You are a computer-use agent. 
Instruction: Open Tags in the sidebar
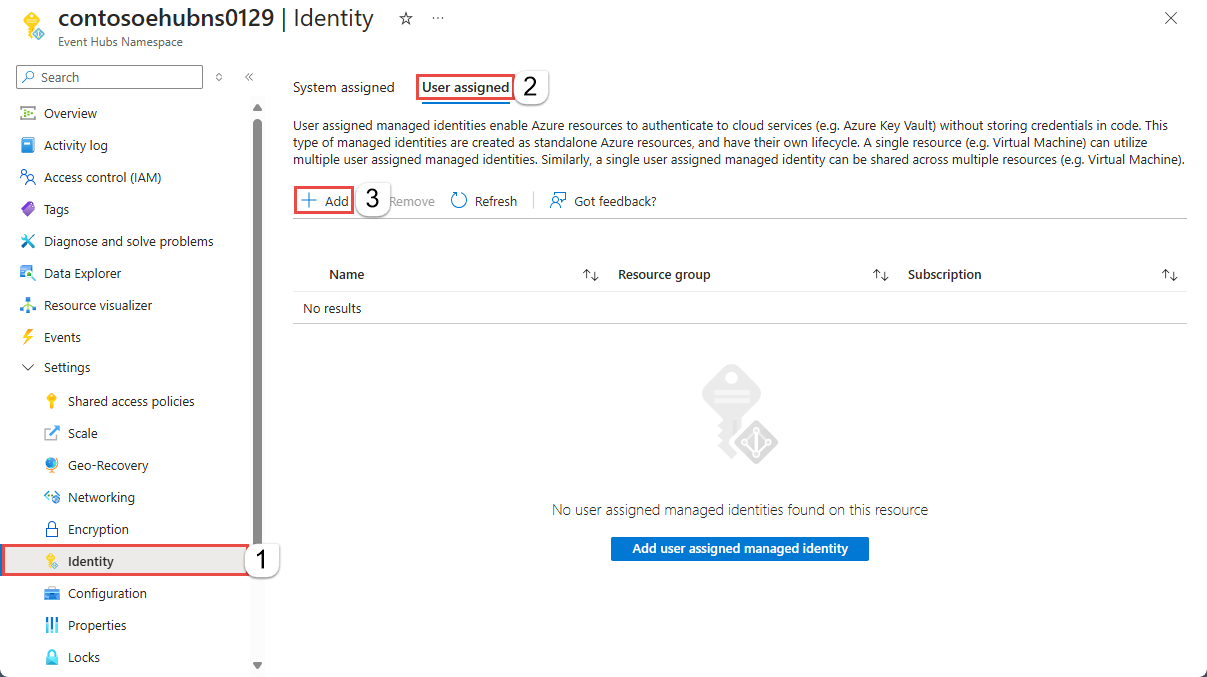(56, 209)
